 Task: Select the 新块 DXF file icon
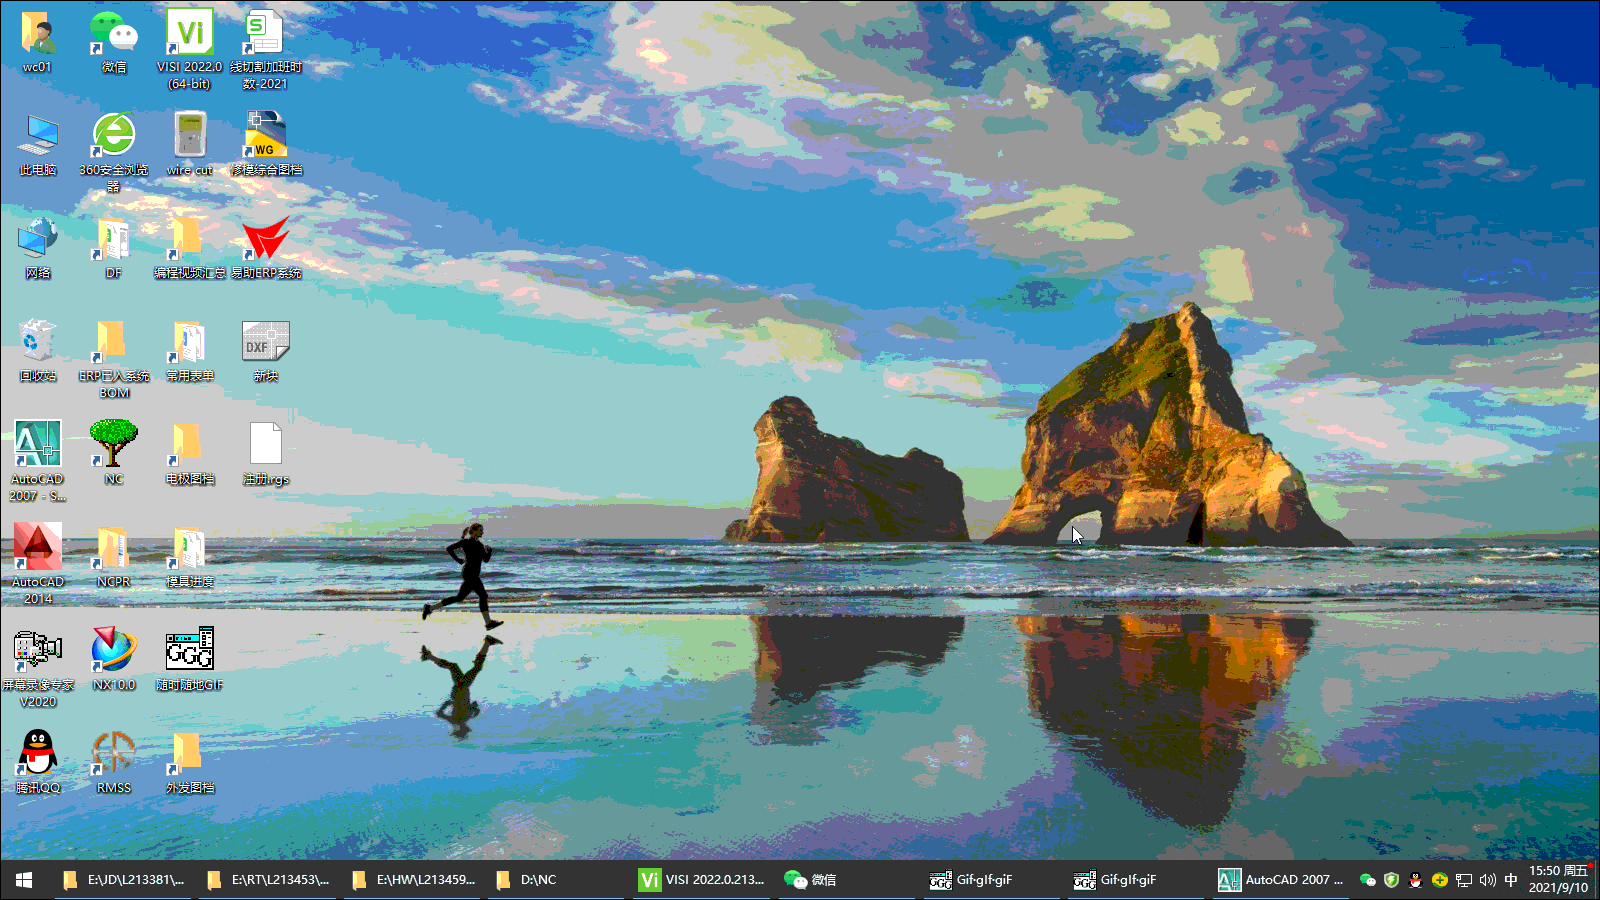tap(266, 351)
